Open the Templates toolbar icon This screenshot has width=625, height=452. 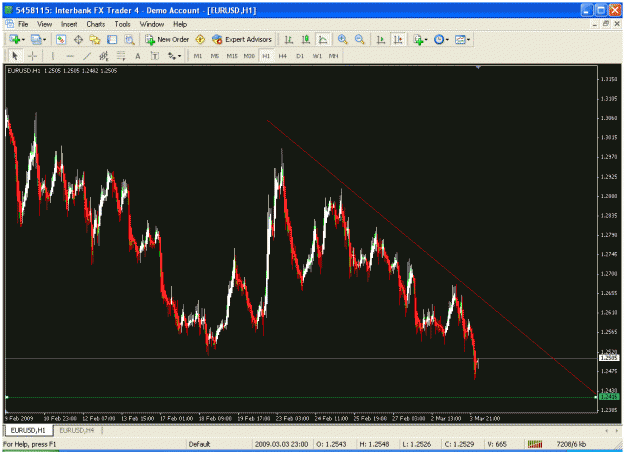coord(460,39)
